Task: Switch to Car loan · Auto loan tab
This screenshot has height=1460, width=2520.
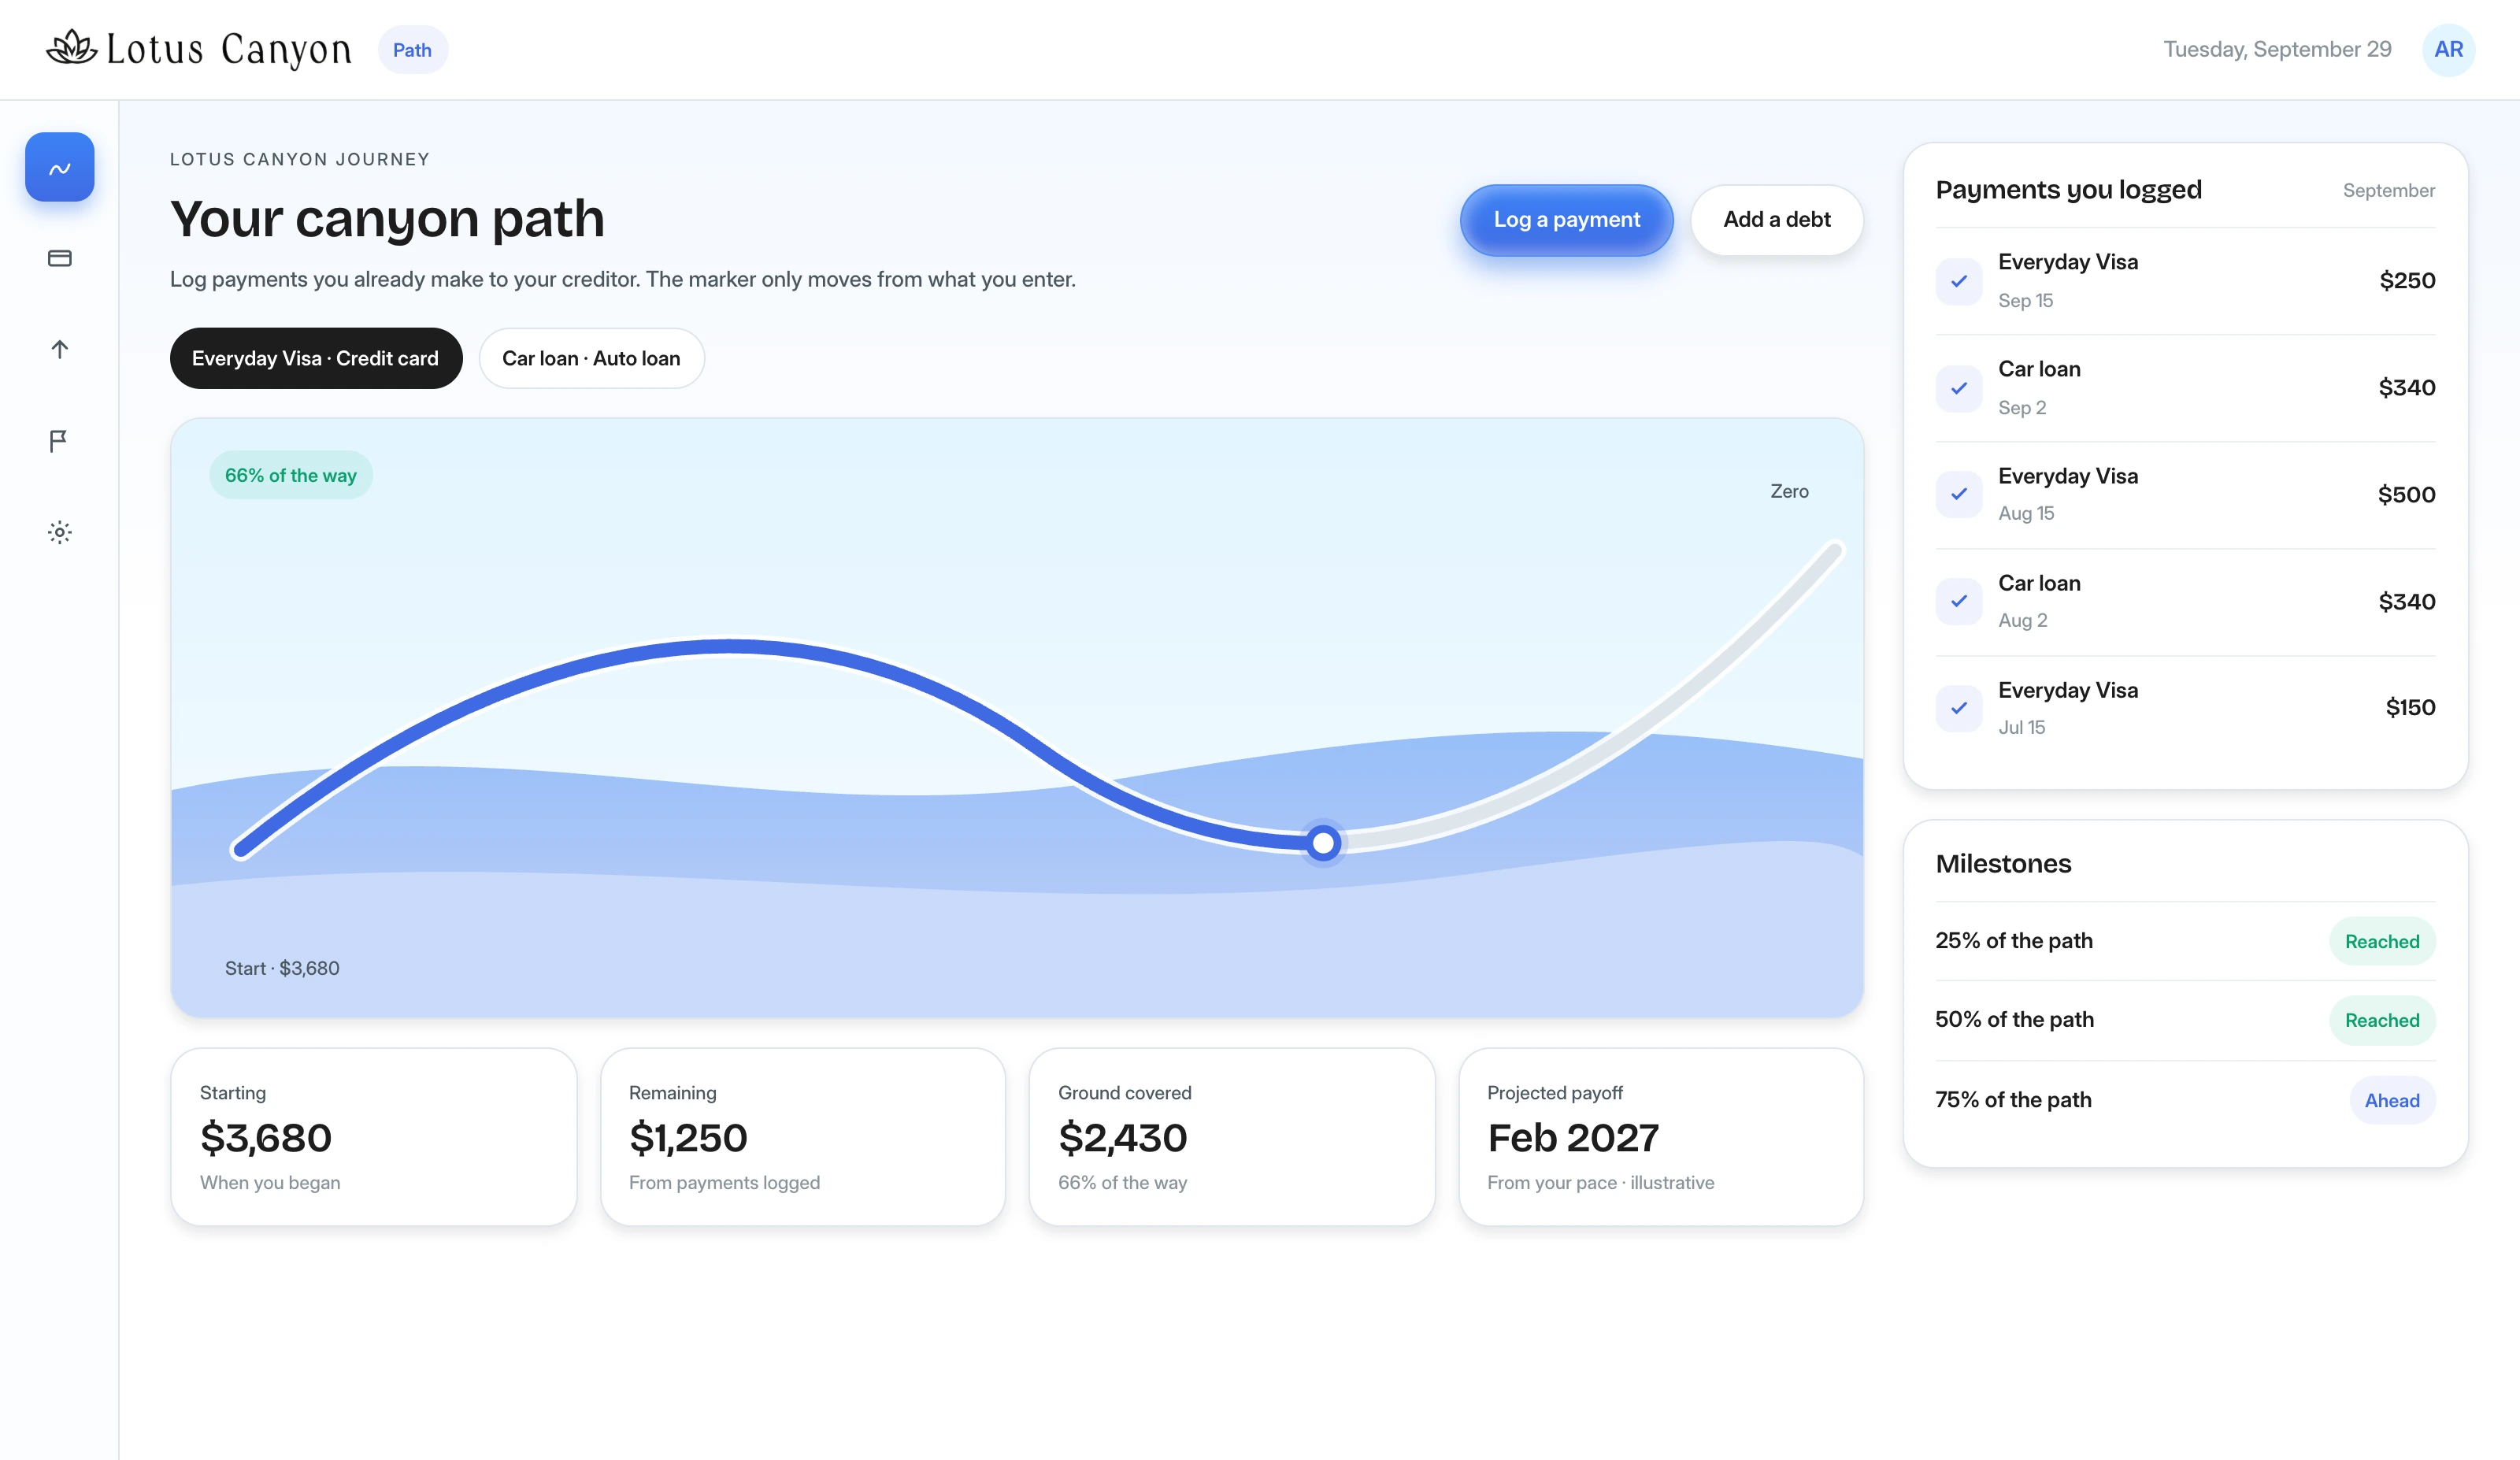Action: tap(591, 358)
